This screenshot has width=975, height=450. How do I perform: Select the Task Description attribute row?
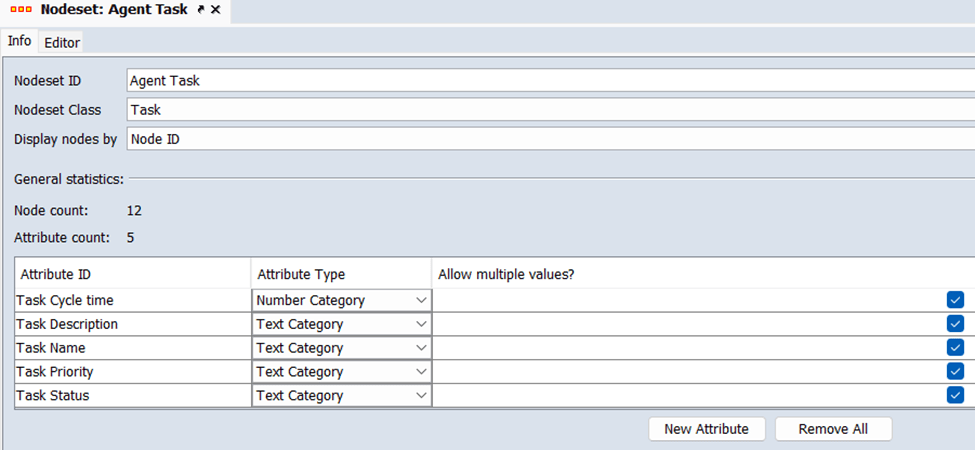(133, 324)
